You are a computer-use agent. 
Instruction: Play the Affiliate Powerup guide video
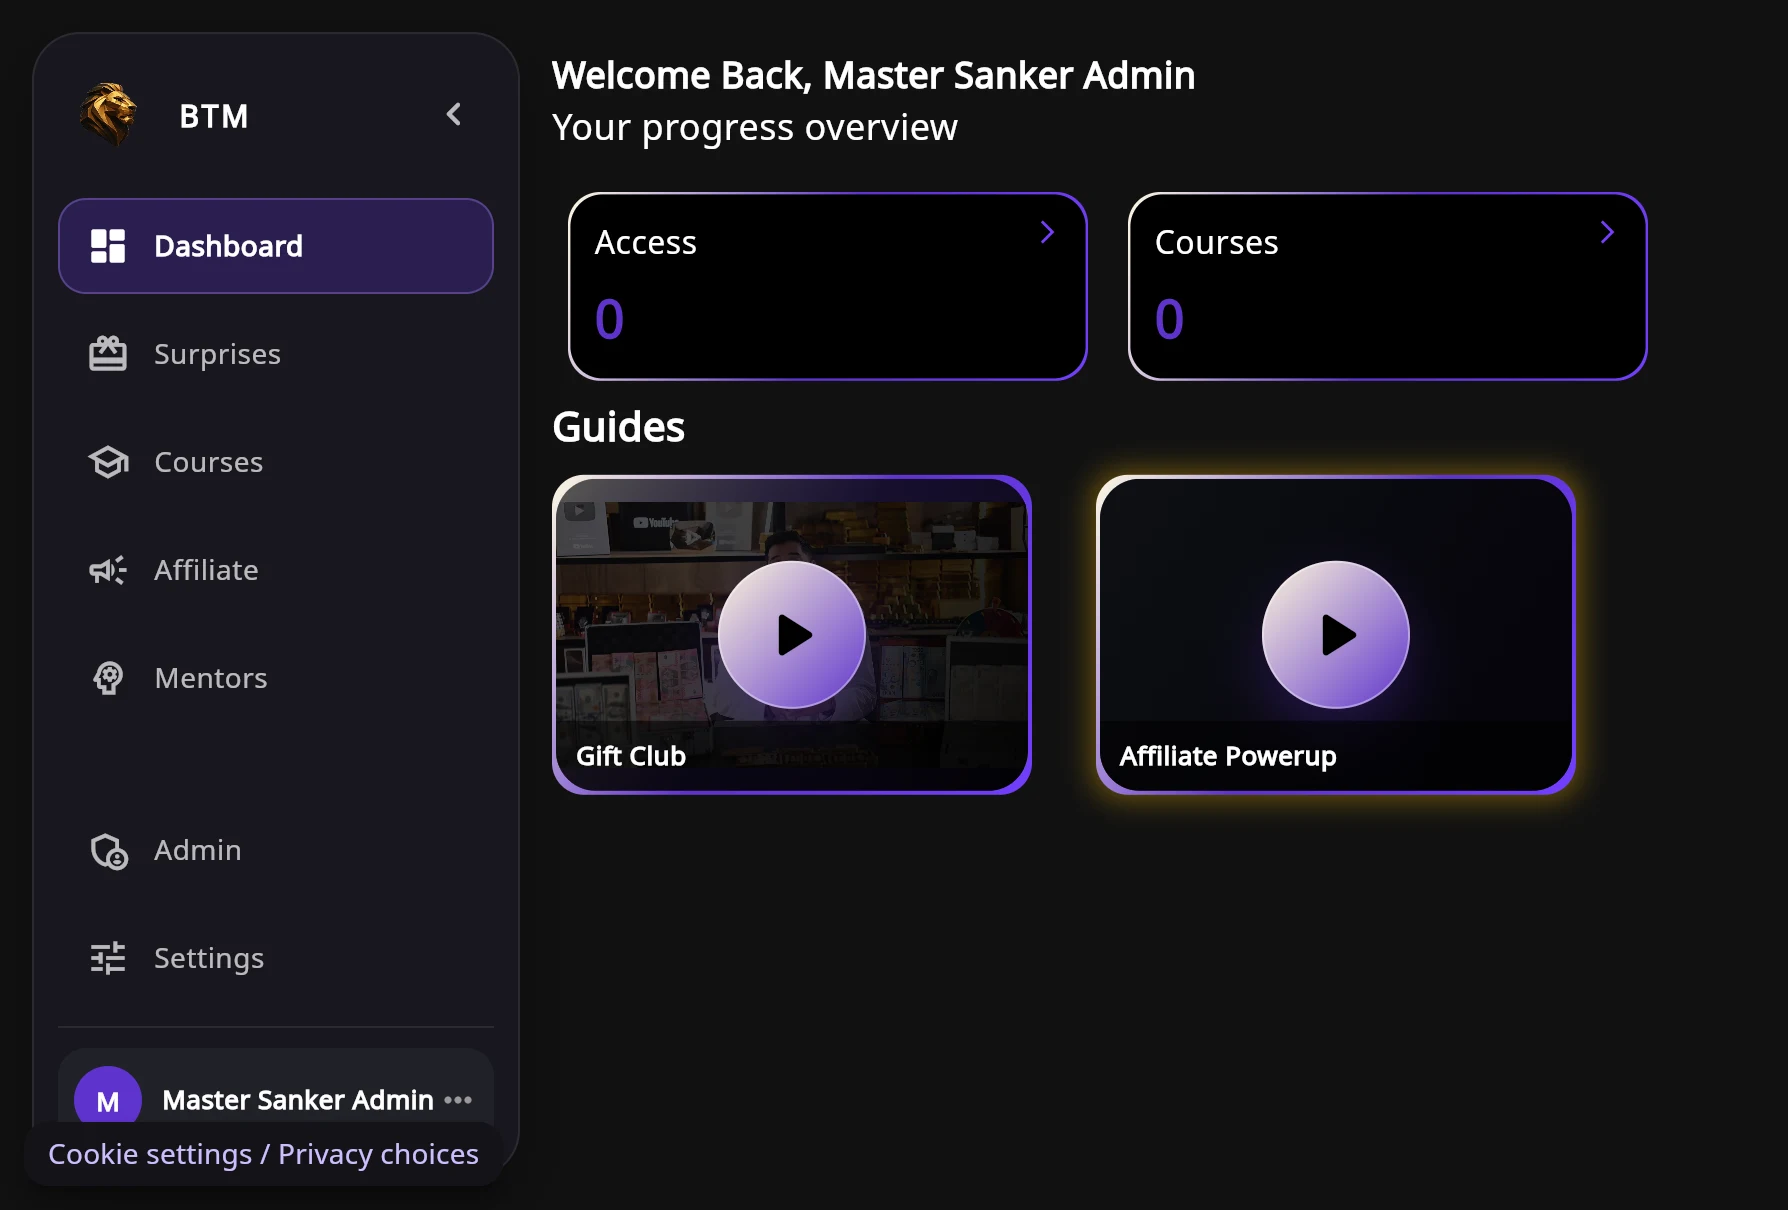click(x=1336, y=635)
